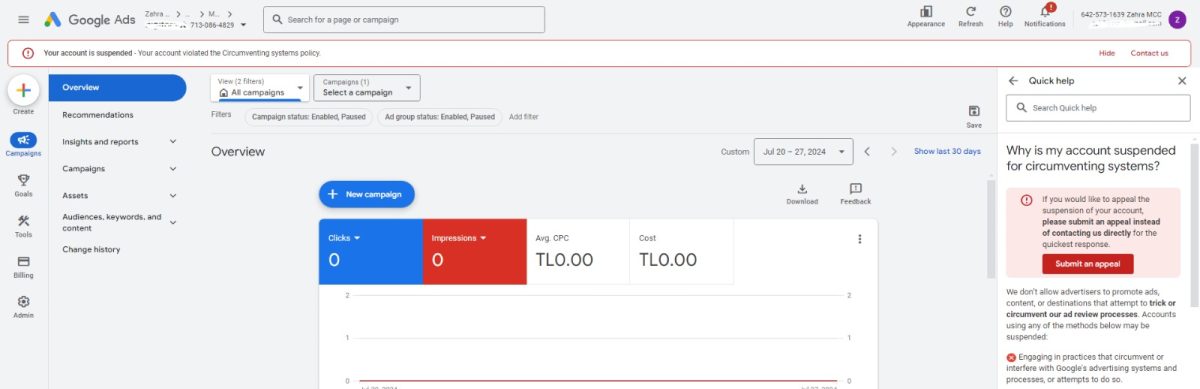The image size is (1200, 389).
Task: Click Submit an appeal button
Action: 1088,264
